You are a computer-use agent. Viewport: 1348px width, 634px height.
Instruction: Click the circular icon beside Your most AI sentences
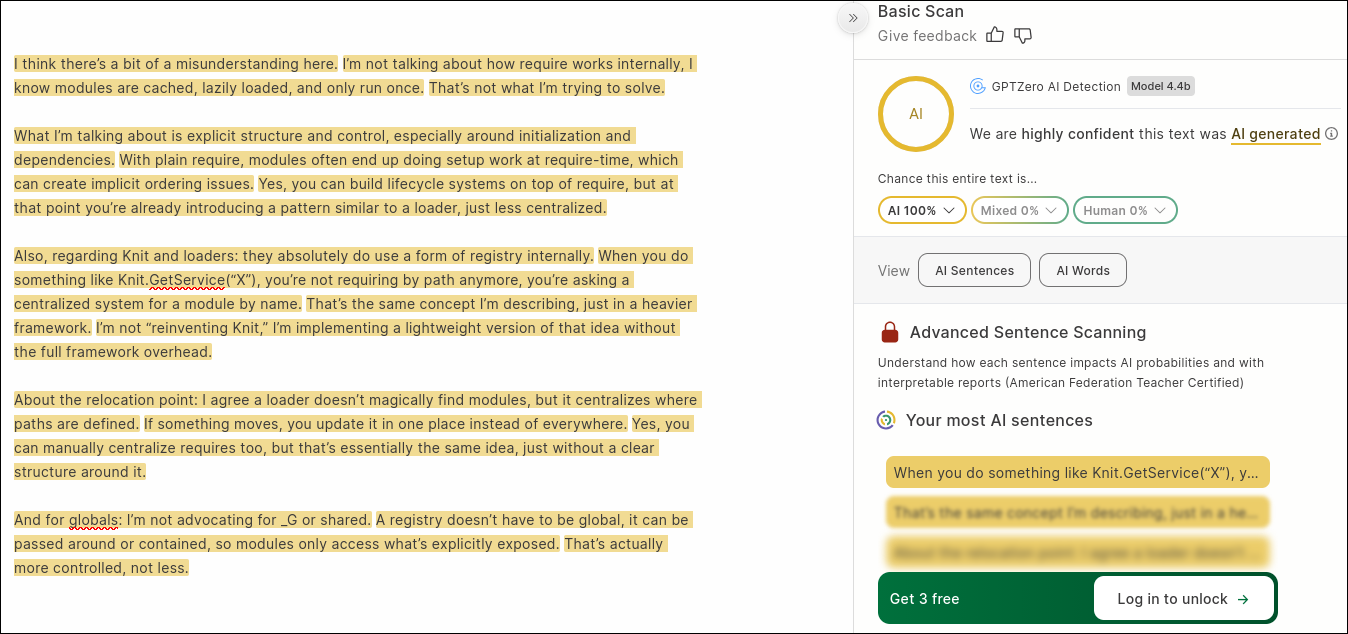click(886, 420)
